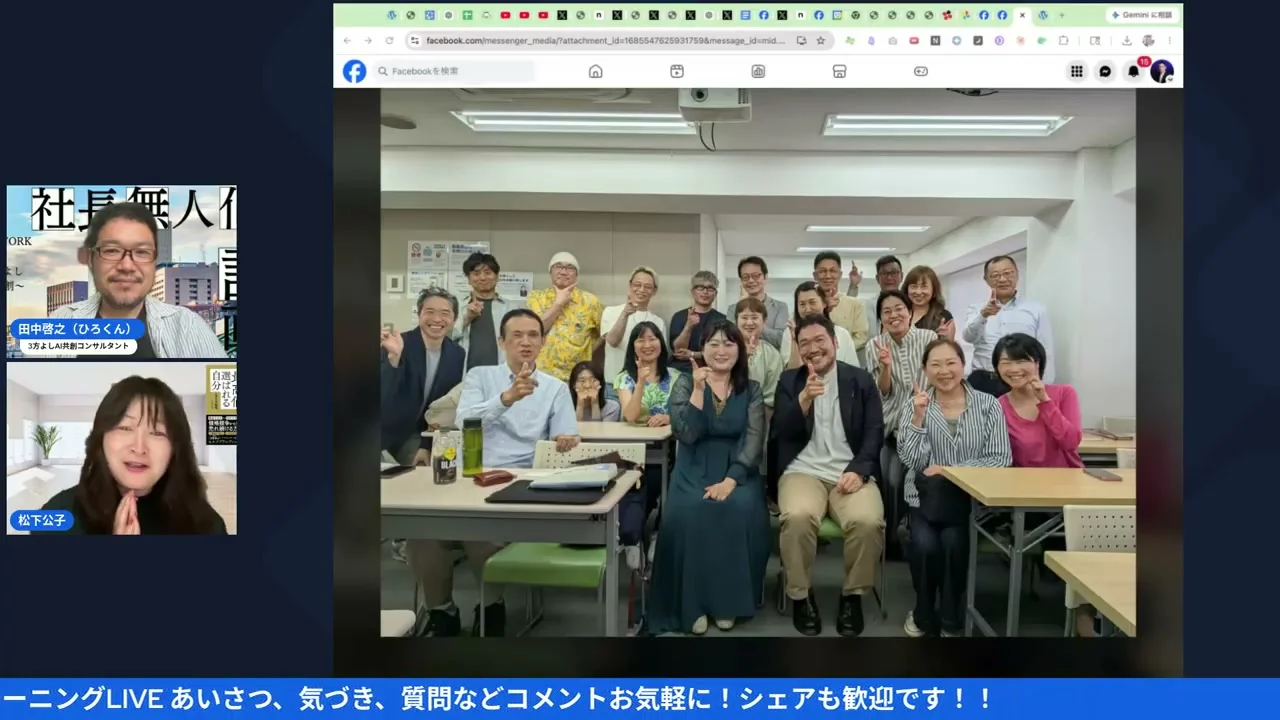
Task: Open Facebook notifications bell
Action: [1133, 71]
